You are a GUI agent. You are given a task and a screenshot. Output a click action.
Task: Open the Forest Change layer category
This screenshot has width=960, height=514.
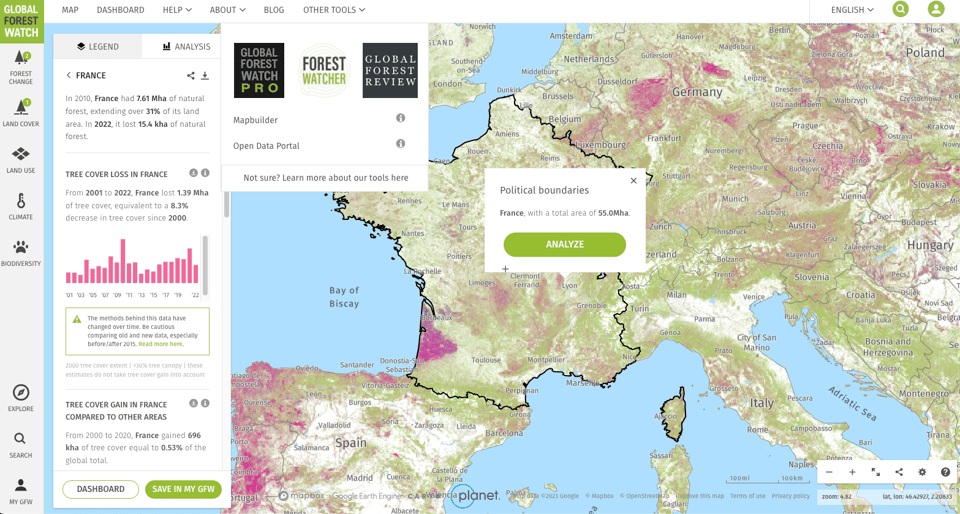pos(21,68)
